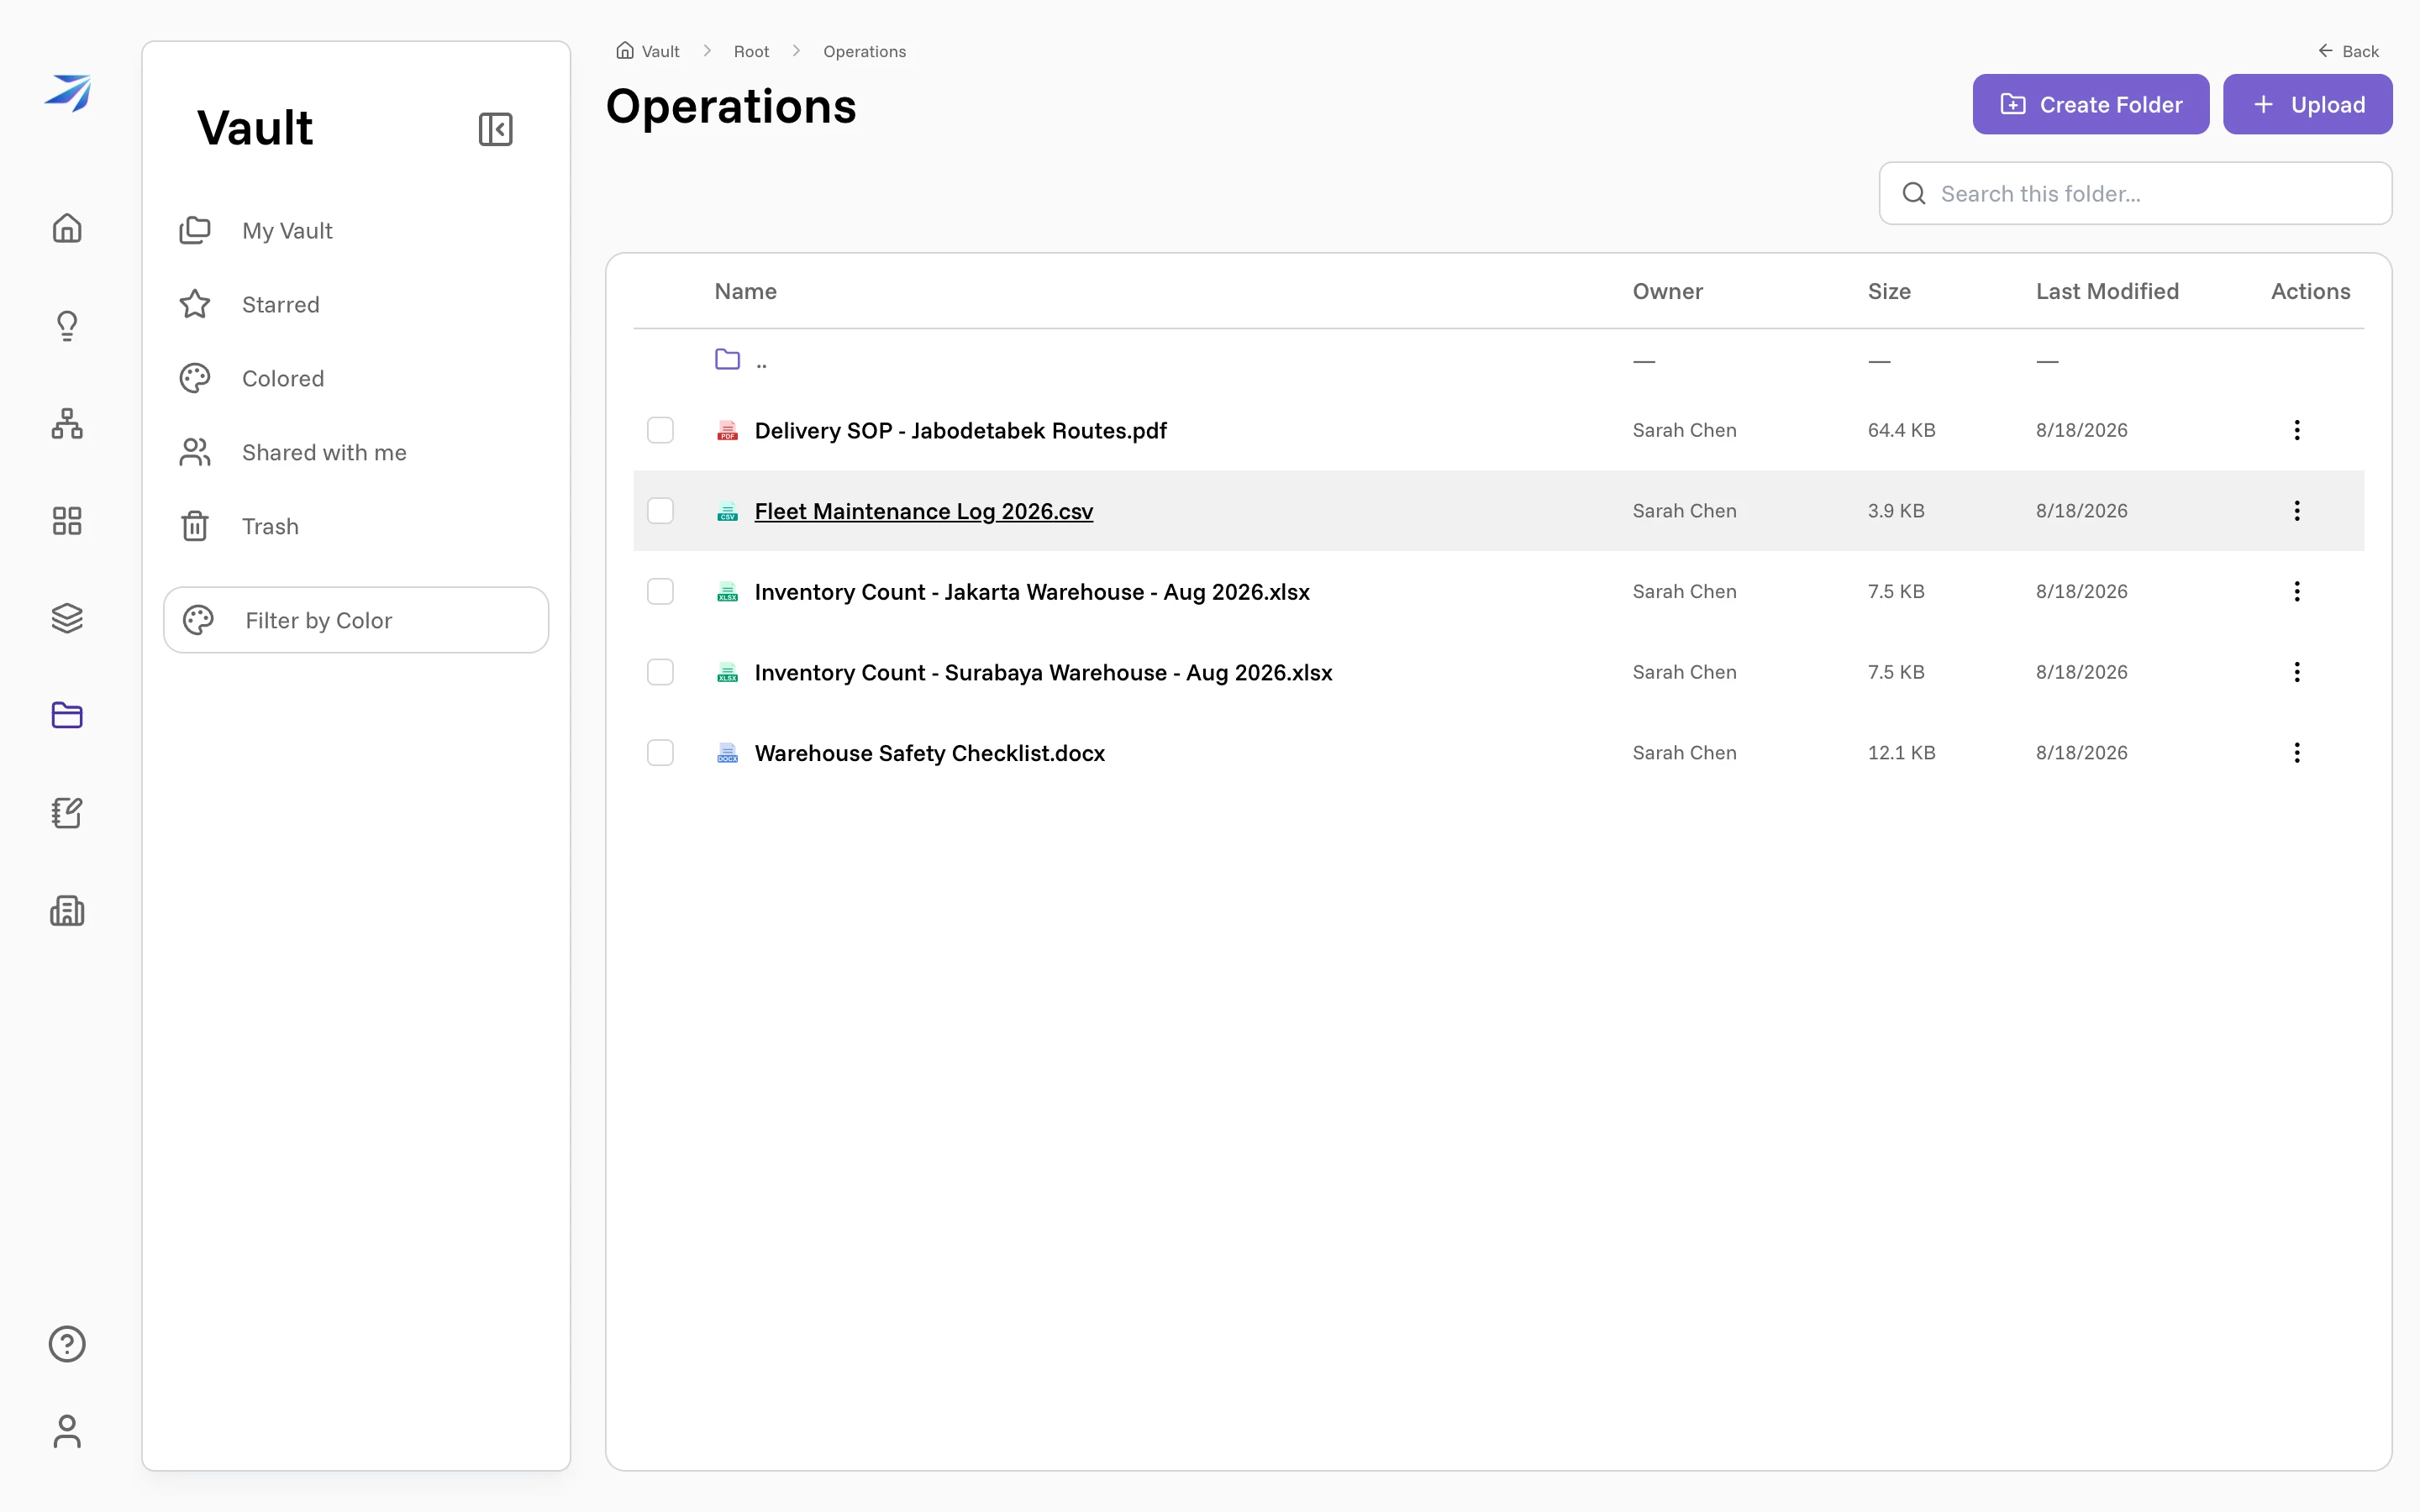Go up via the '..' parent folder row
The width and height of the screenshot is (2420, 1512).
1498,360
